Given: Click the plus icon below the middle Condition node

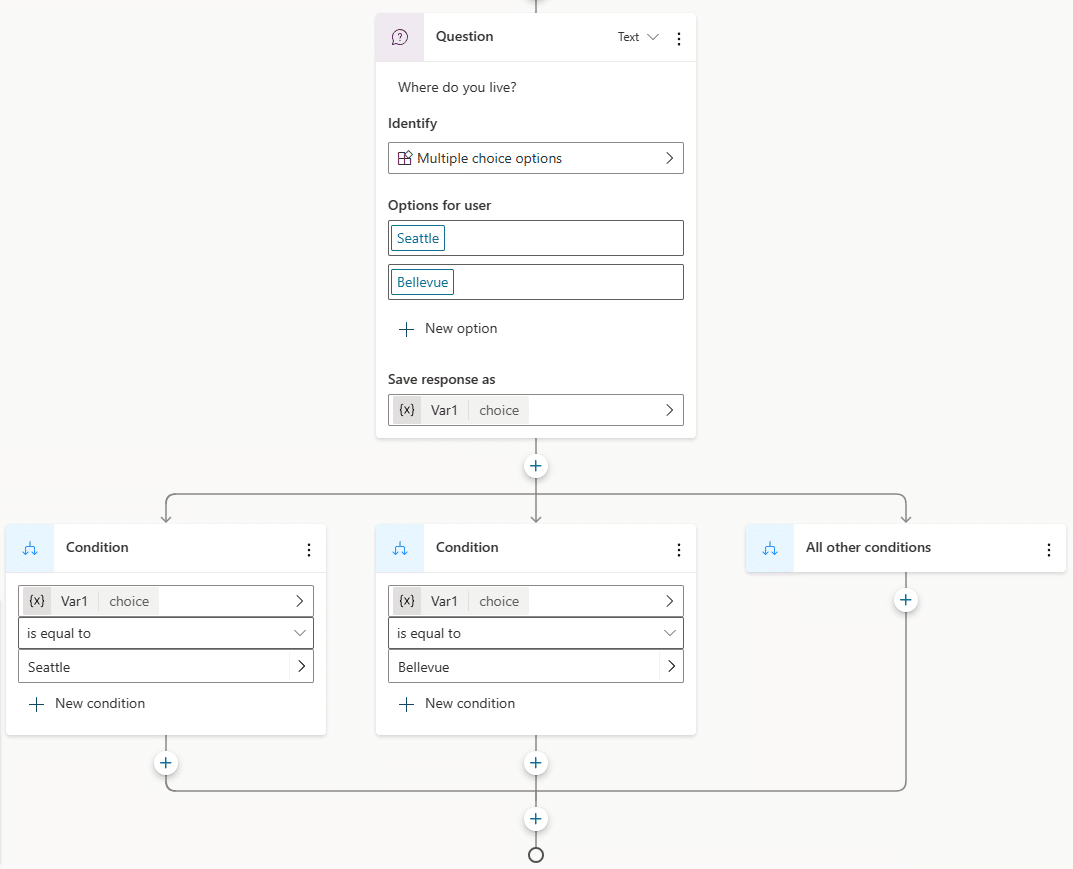Looking at the screenshot, I should point(535,762).
